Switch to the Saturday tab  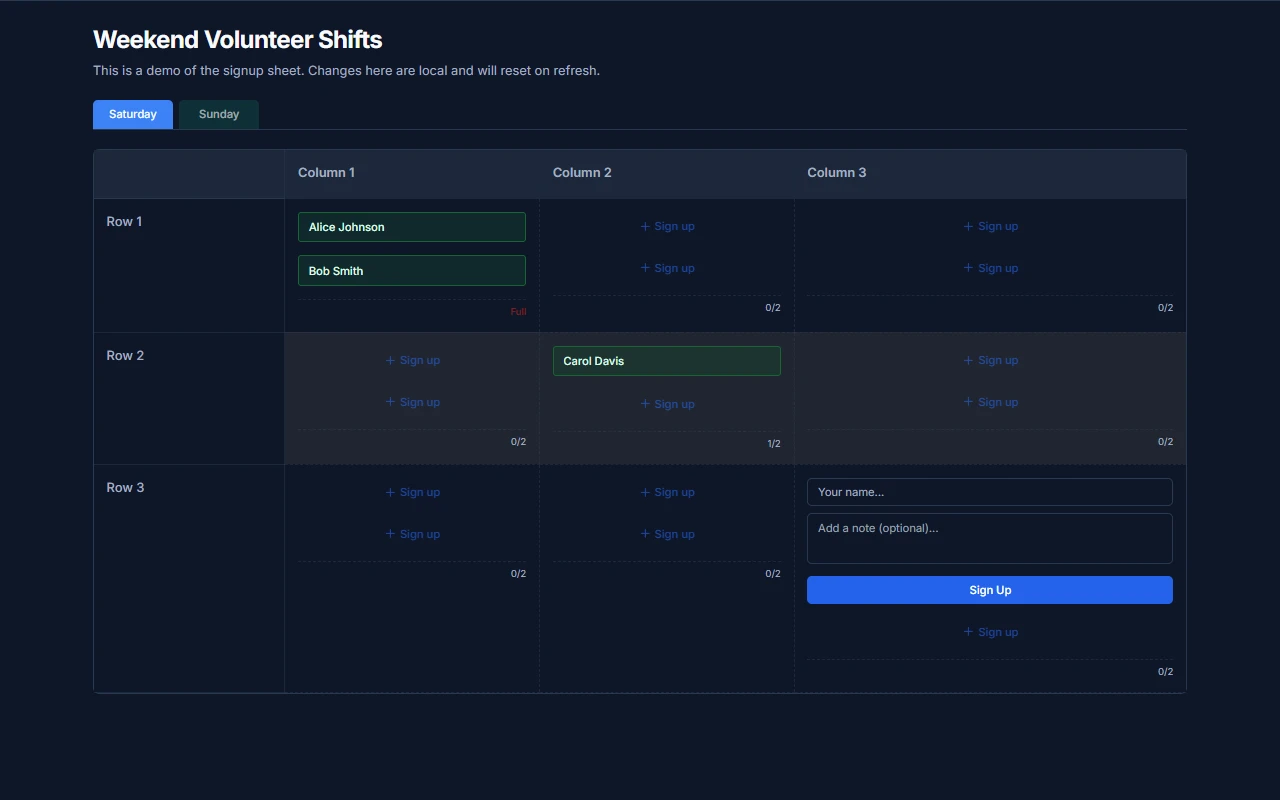[133, 114]
